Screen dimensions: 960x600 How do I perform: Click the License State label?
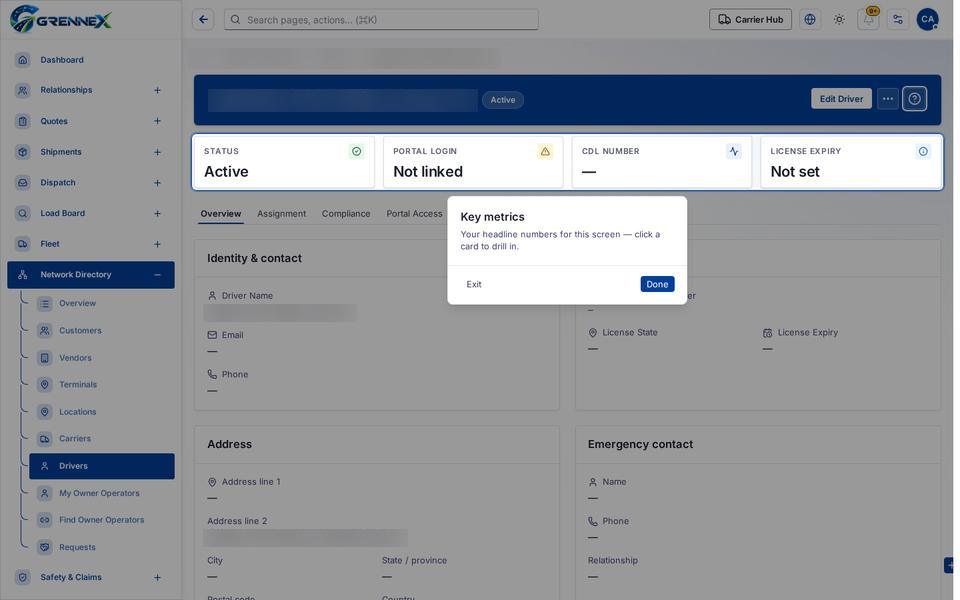click(630, 332)
